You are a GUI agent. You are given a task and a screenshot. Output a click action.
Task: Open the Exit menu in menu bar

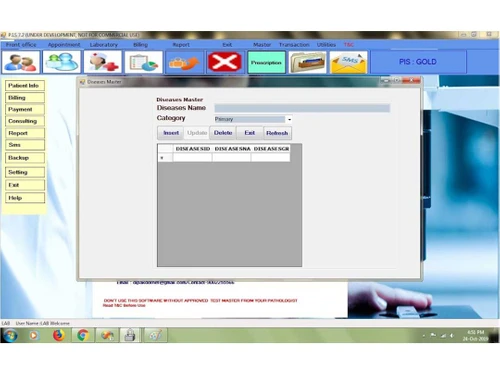pos(227,44)
